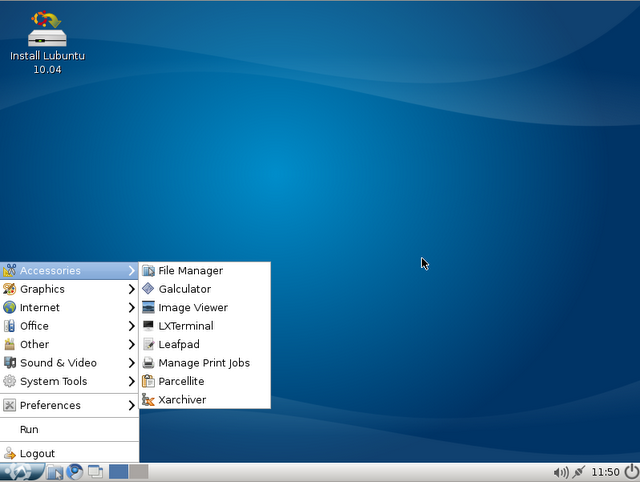The image size is (640, 482).
Task: Click the Image Viewer icon
Action: click(149, 307)
